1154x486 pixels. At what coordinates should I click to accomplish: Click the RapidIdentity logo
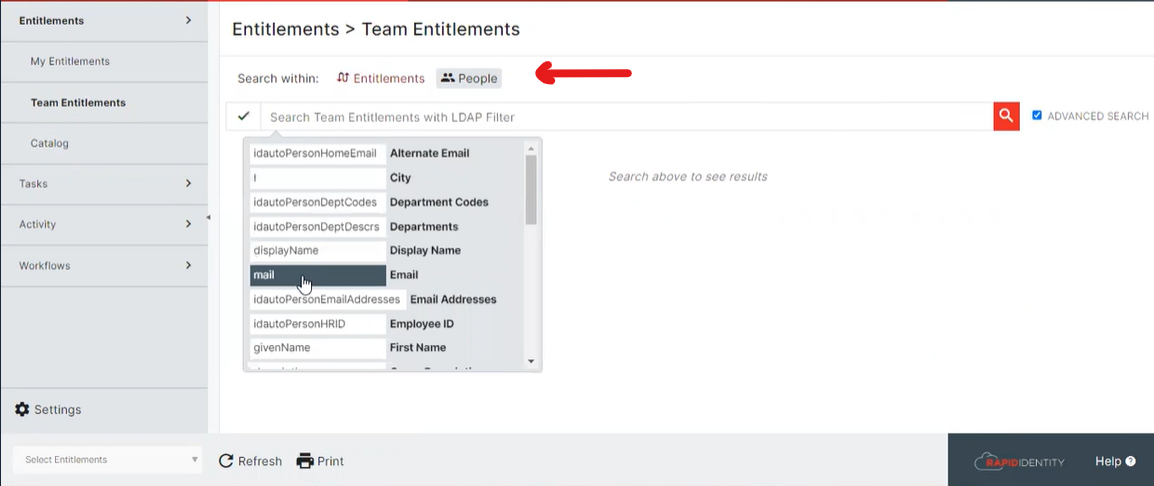tap(1019, 462)
